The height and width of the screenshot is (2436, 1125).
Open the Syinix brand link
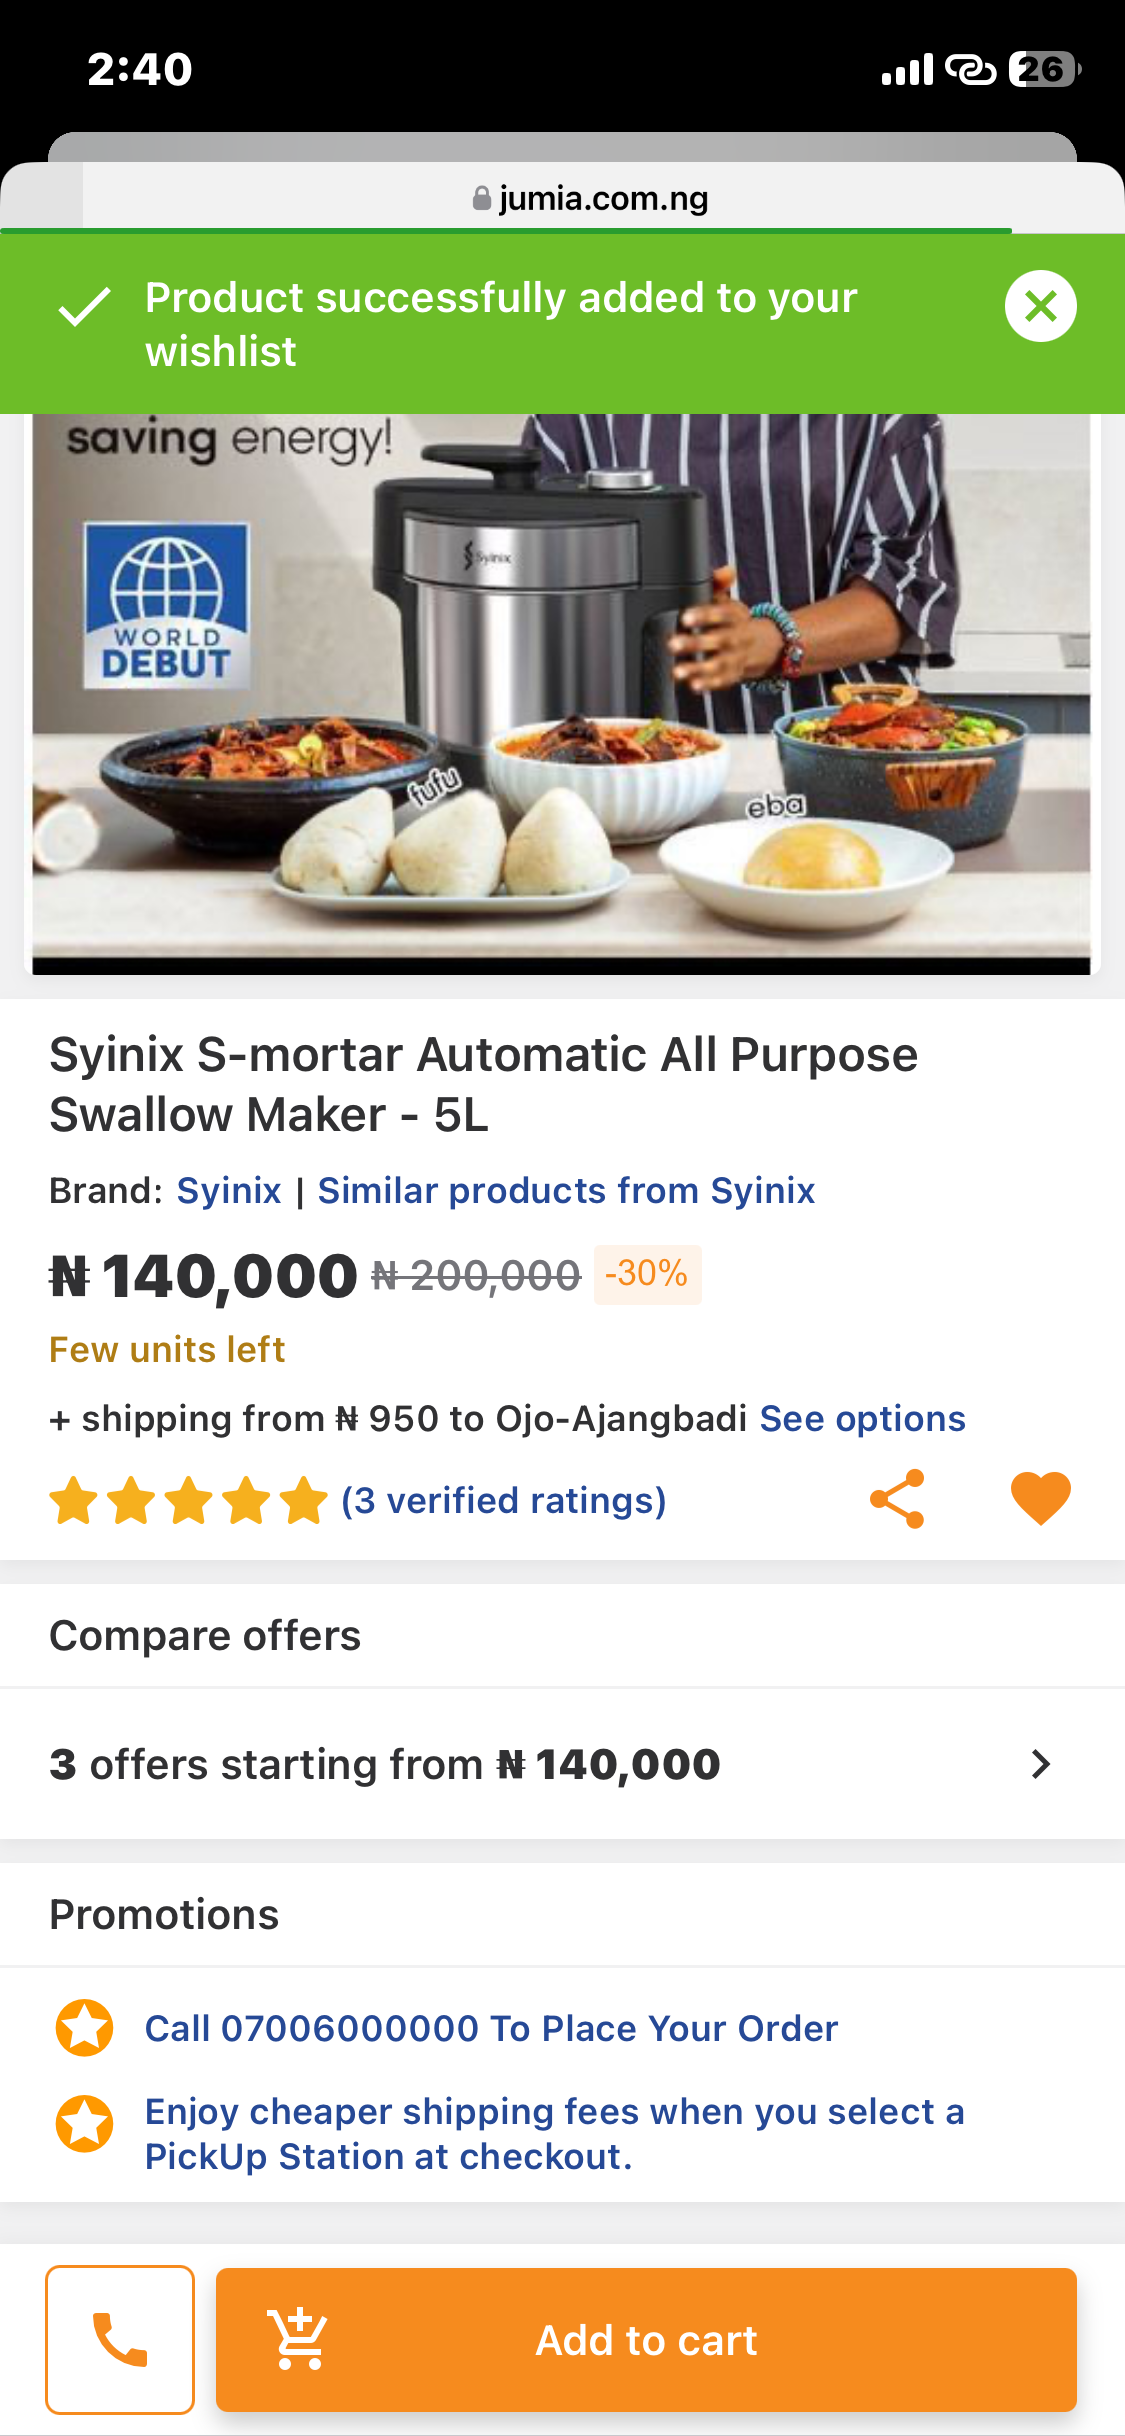tap(229, 1191)
